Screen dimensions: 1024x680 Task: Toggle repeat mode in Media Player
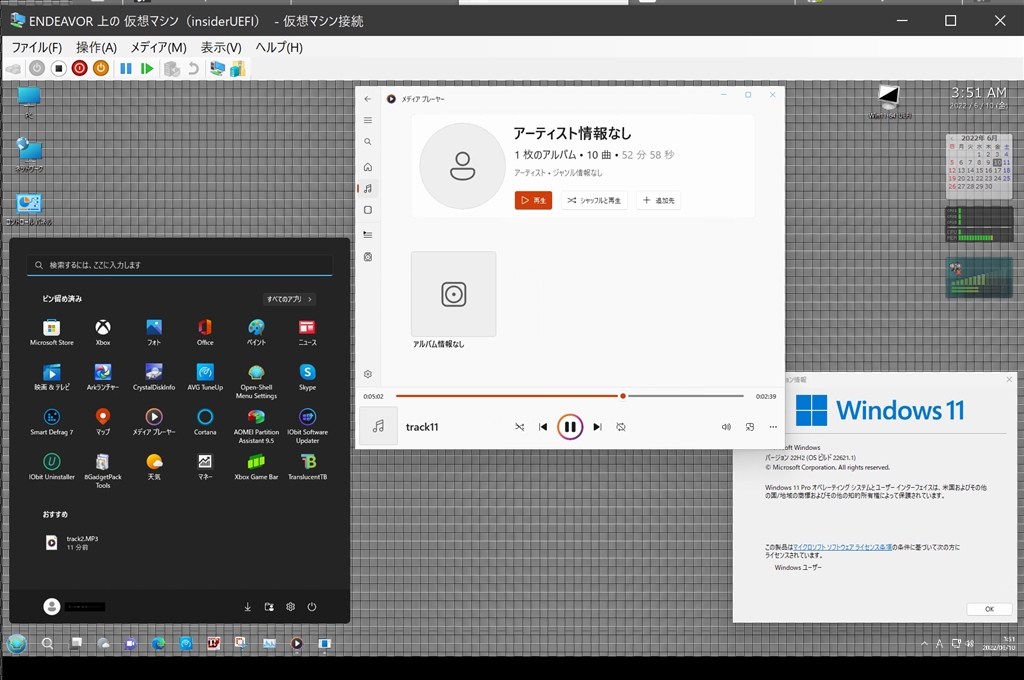(621, 427)
